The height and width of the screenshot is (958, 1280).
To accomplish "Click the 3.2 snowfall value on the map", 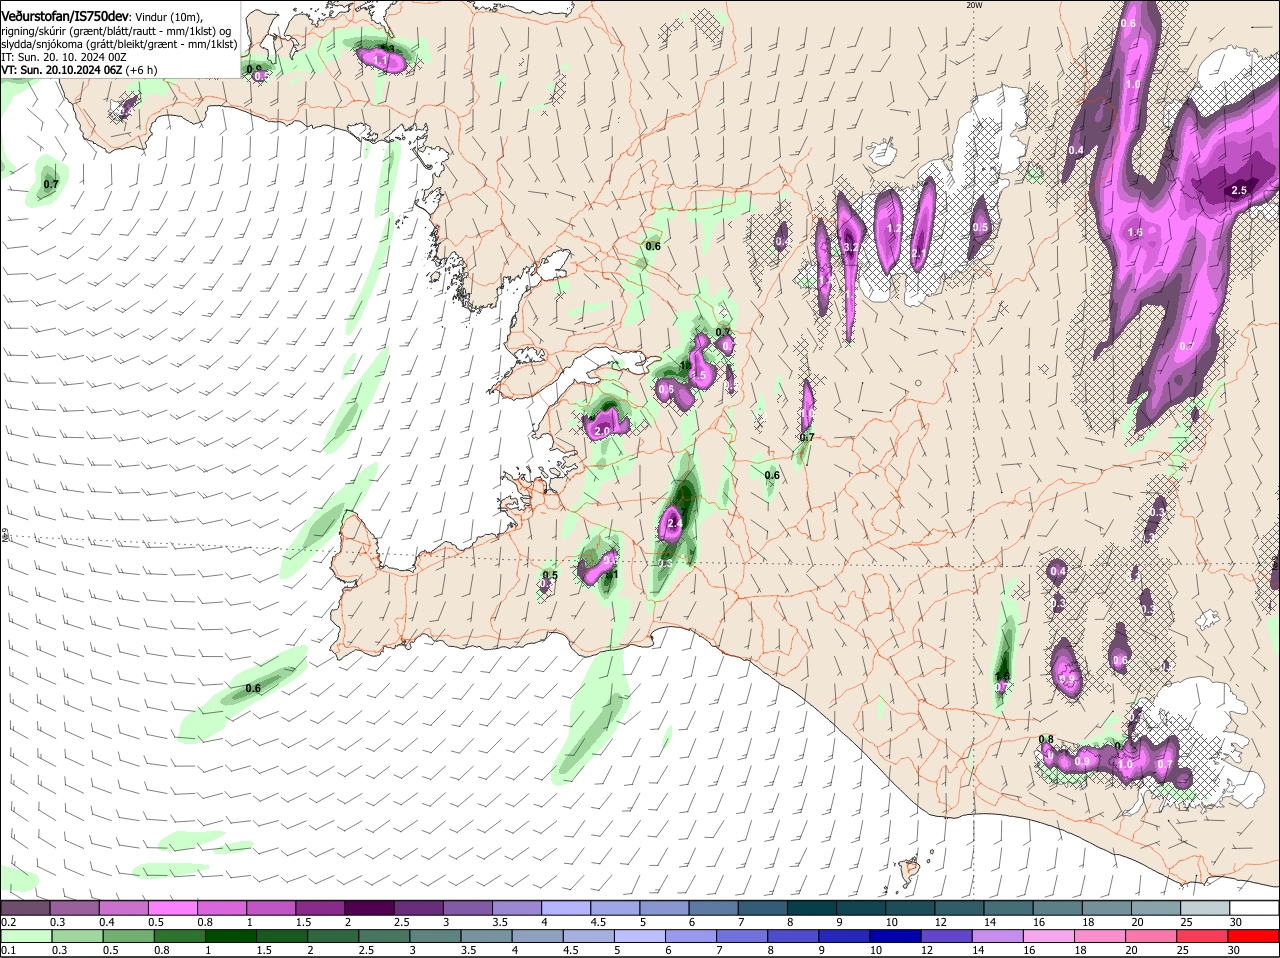I will [x=851, y=247].
